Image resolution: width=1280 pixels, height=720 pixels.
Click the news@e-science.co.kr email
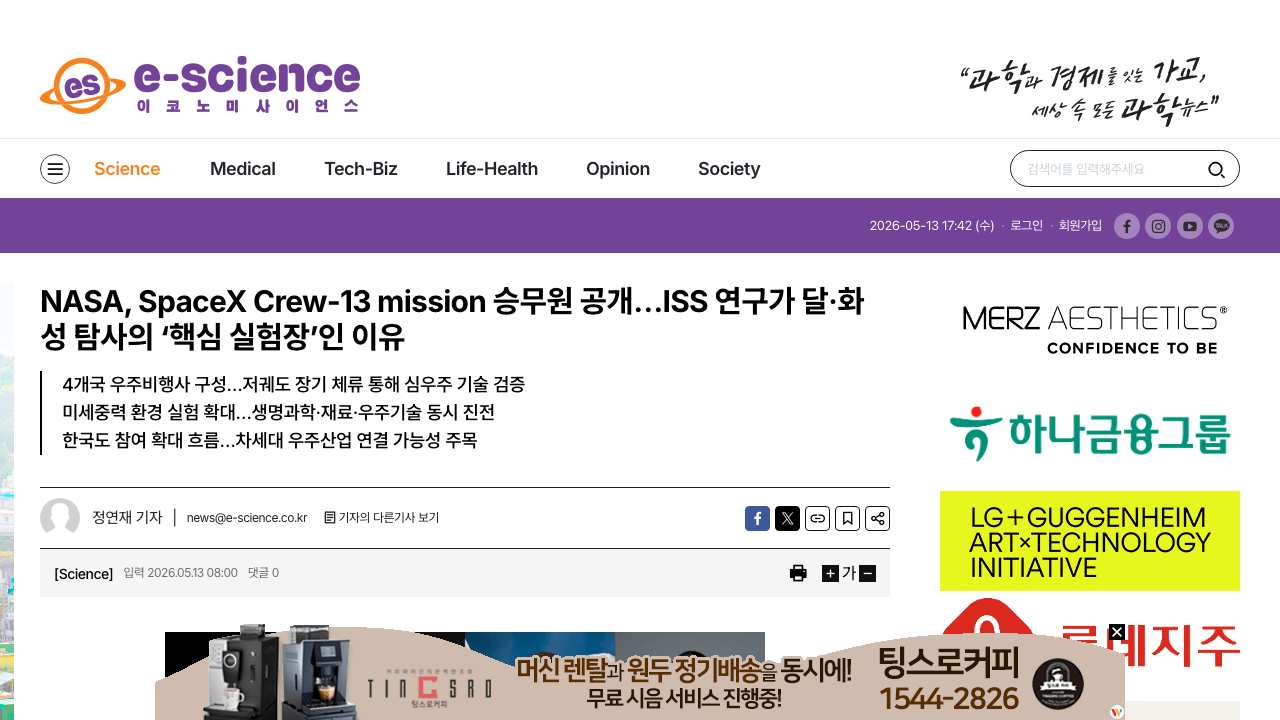pos(247,518)
